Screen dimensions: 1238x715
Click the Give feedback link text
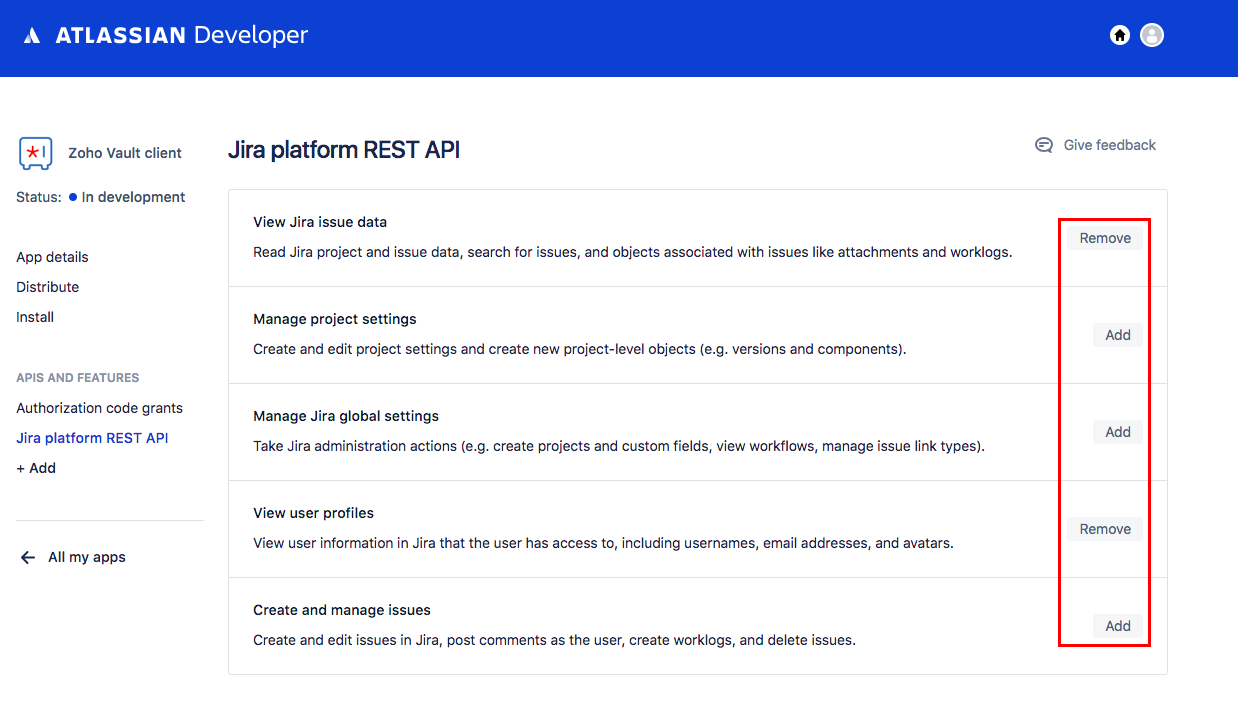(1109, 145)
